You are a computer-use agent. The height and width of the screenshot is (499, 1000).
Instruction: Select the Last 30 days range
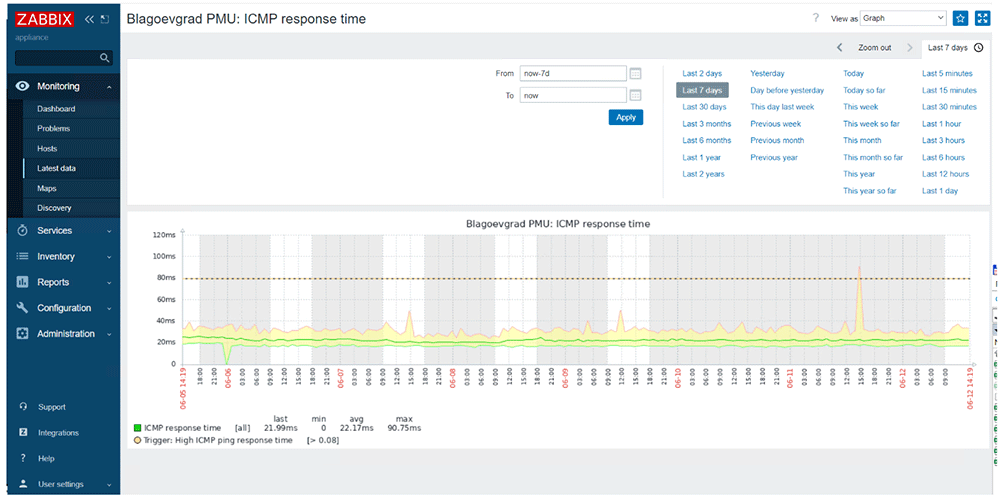[x=704, y=107]
